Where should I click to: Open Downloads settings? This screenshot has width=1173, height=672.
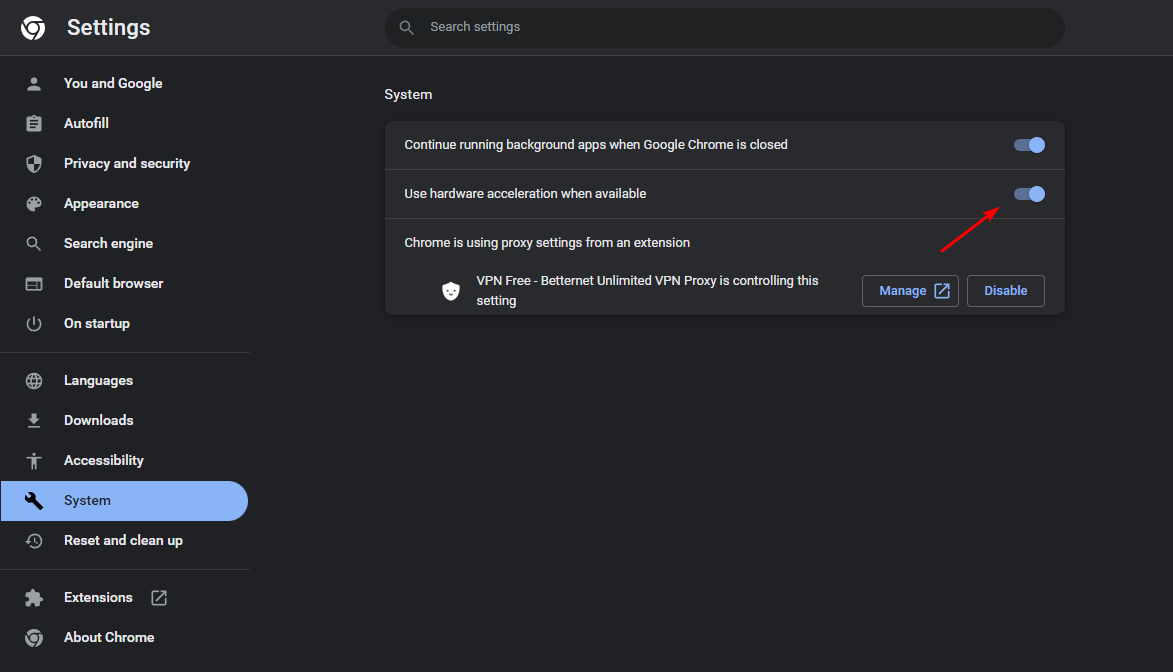pos(124,421)
